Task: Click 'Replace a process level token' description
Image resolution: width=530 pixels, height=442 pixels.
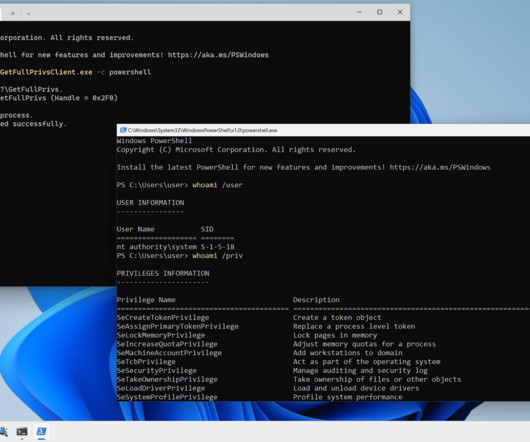Action: coord(354,326)
